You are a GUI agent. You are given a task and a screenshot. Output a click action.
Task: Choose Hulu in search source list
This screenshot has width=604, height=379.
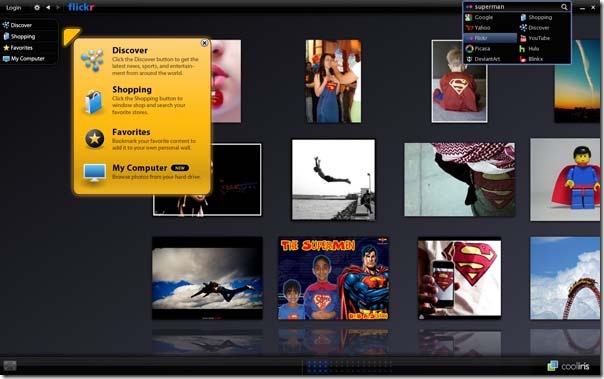click(544, 49)
